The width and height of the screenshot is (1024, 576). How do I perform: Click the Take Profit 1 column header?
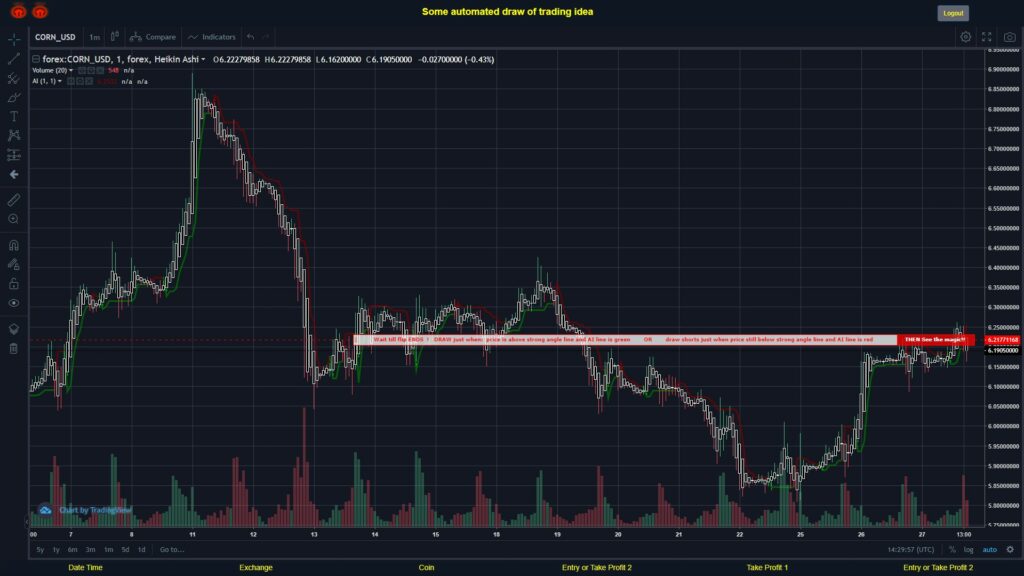767,568
